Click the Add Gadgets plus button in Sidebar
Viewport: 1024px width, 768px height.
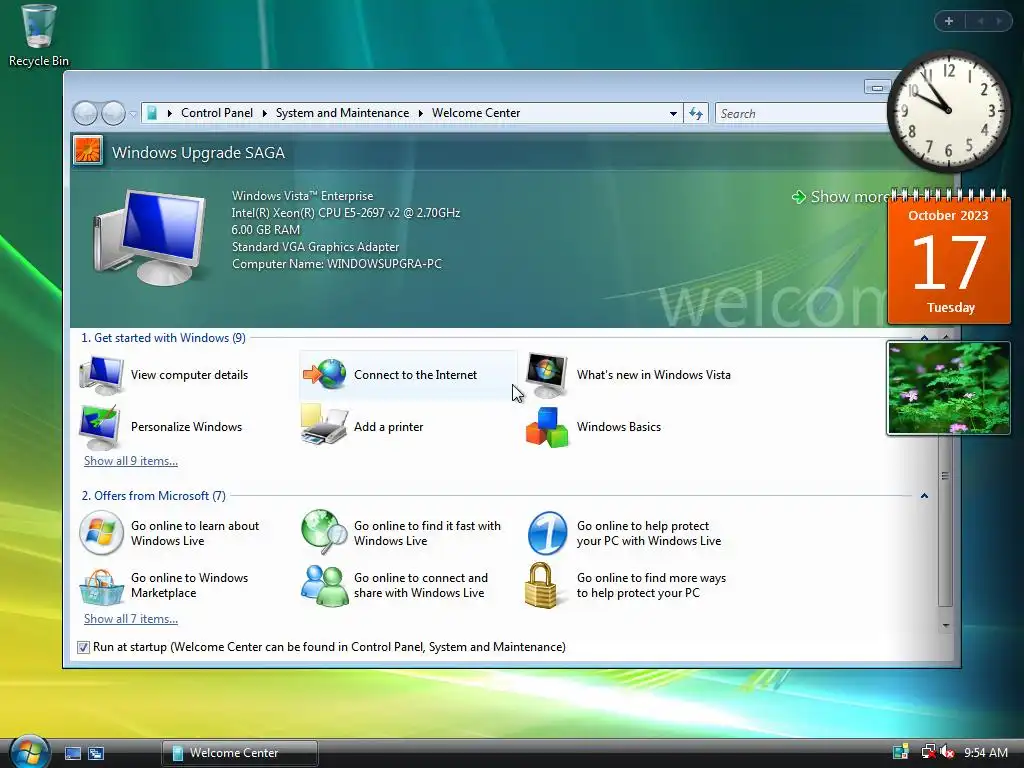(x=949, y=21)
